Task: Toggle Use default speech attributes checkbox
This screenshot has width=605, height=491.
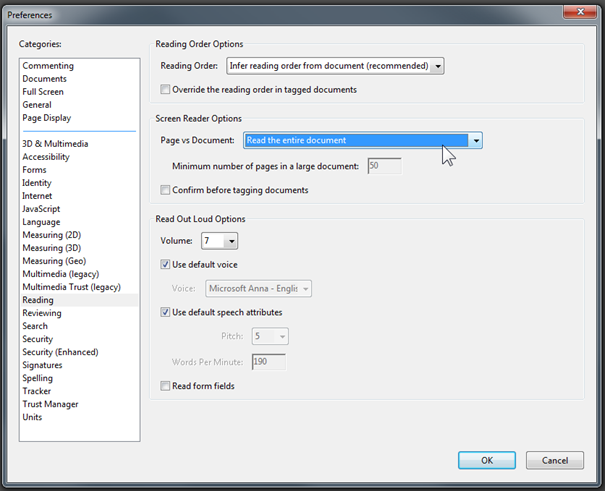Action: [166, 312]
